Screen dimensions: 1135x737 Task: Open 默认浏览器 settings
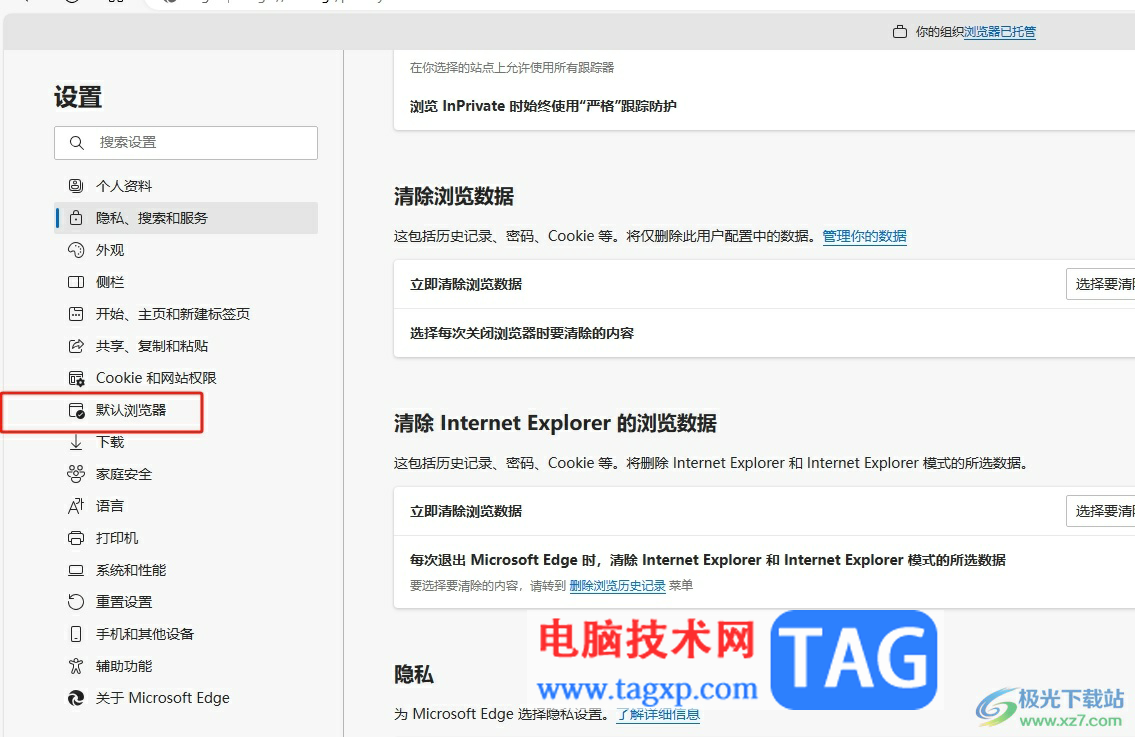186,410
